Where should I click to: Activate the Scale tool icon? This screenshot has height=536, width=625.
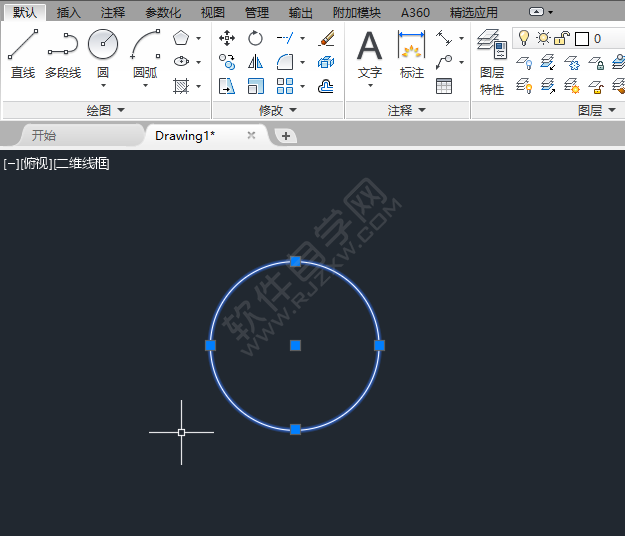256,86
